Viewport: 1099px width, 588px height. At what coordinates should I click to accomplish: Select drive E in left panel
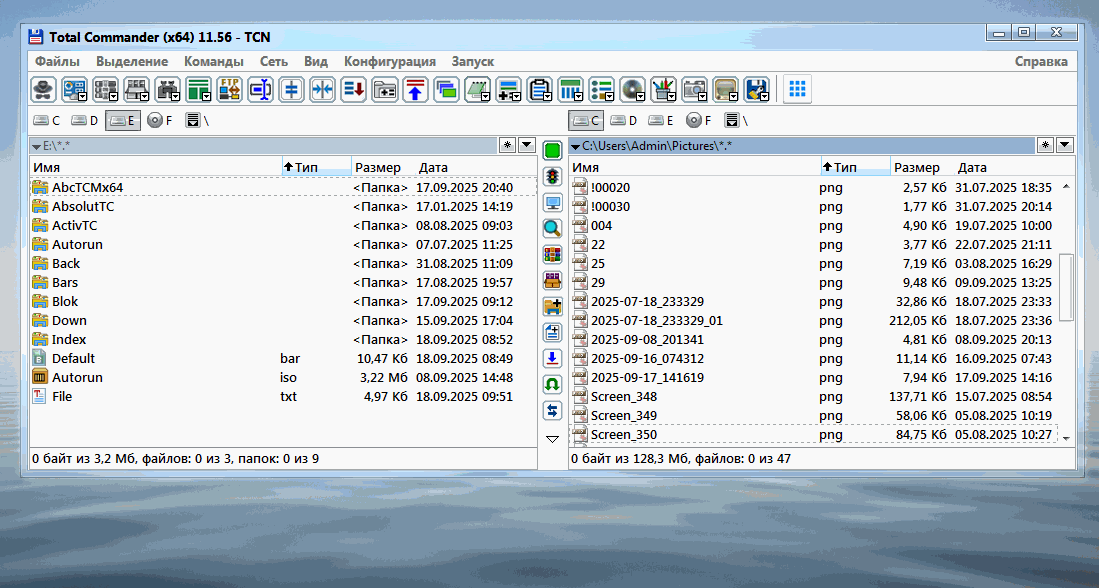[123, 121]
